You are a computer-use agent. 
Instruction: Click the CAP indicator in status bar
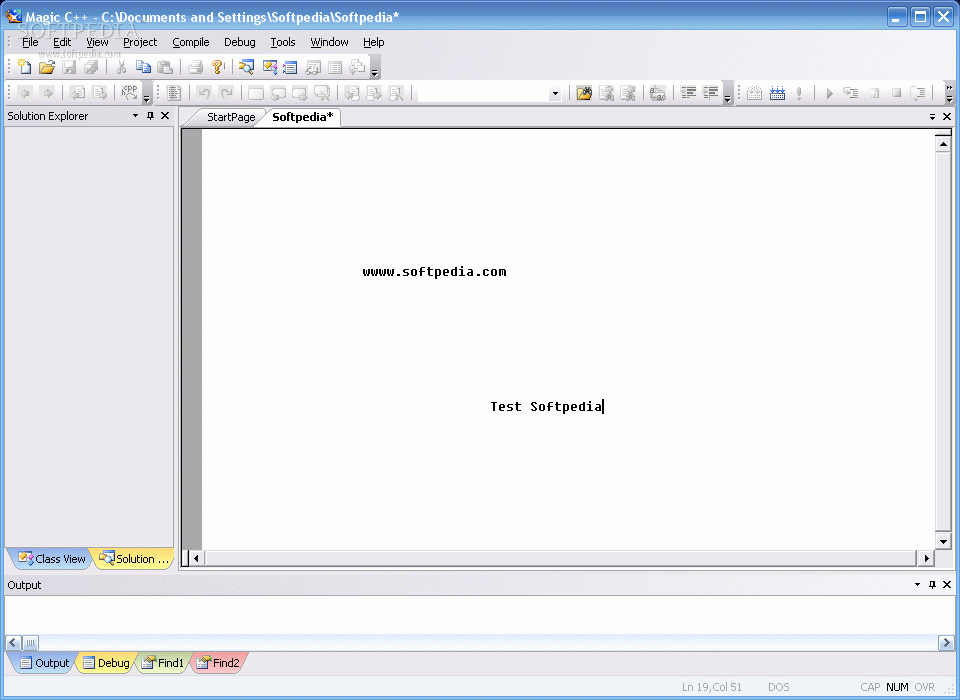point(870,687)
